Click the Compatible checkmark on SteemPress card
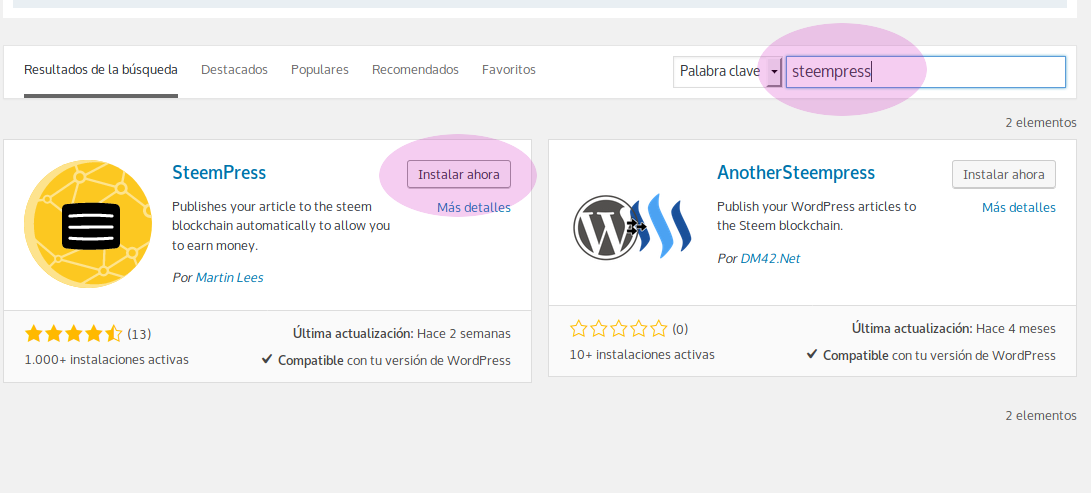 tap(266, 359)
